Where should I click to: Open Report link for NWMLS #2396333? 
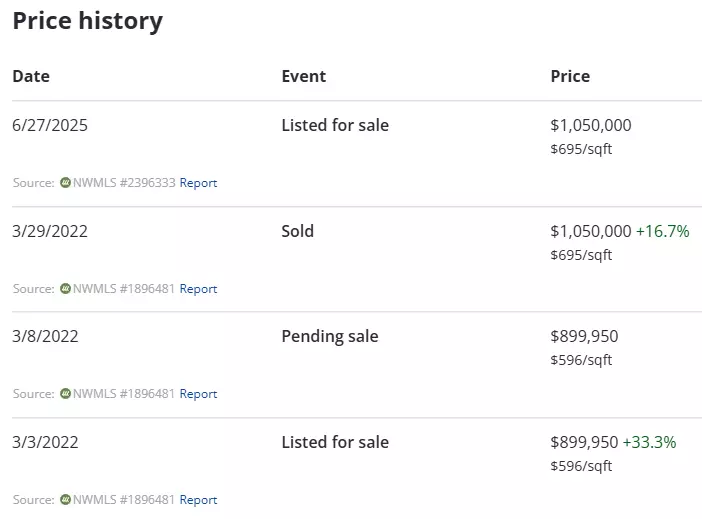coord(198,183)
